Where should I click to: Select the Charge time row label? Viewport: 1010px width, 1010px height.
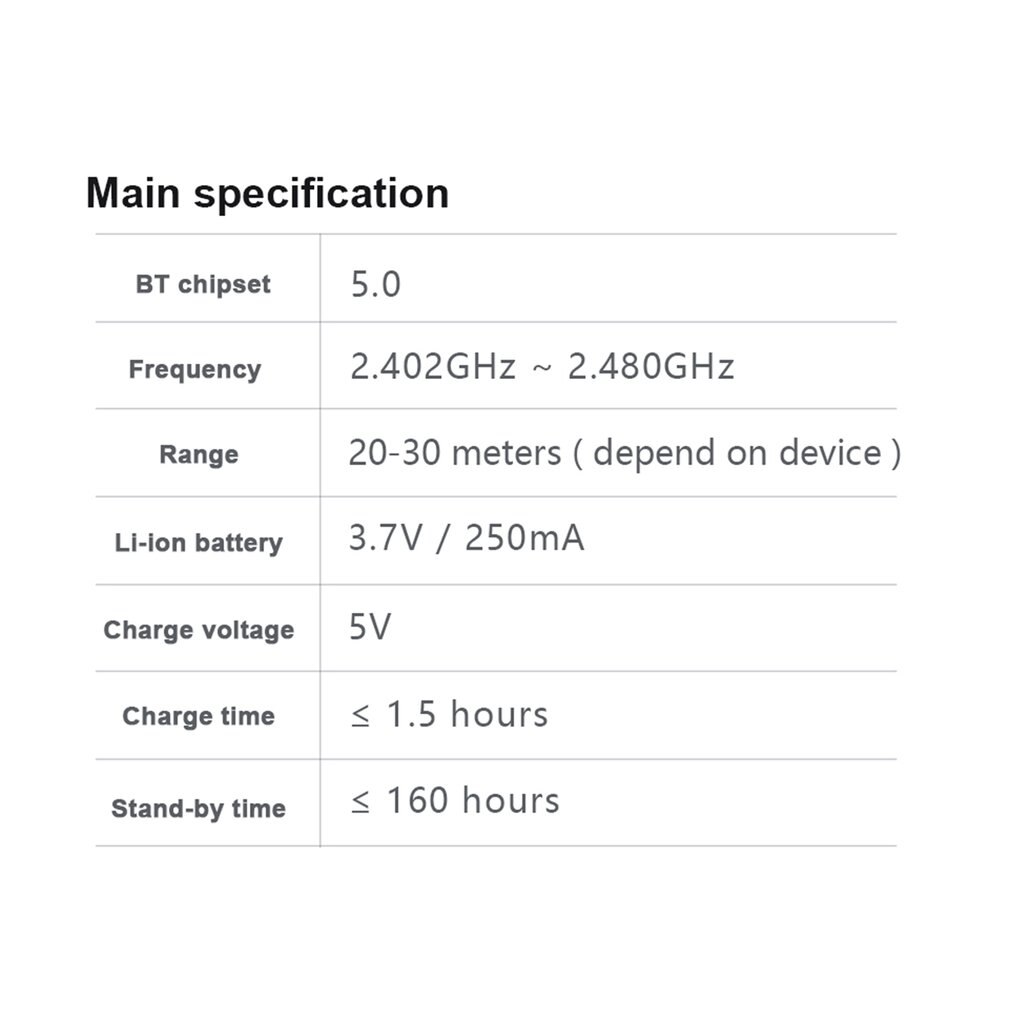click(198, 716)
